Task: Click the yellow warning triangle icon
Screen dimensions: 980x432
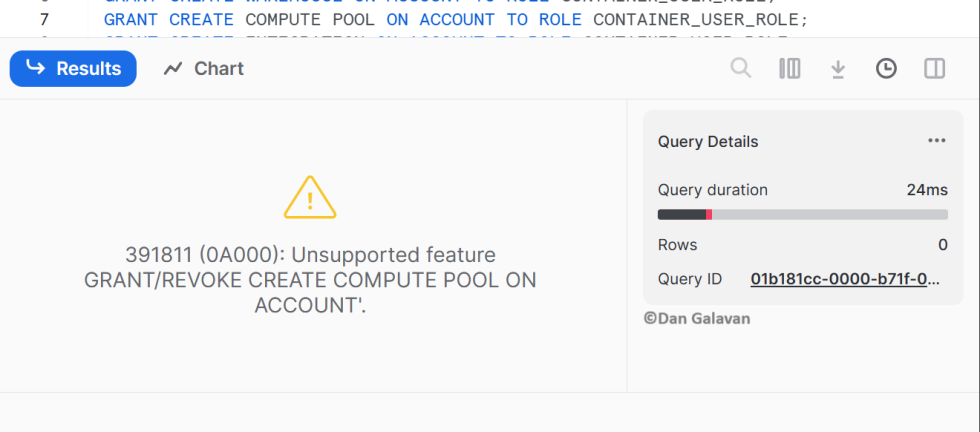Action: pos(310,198)
